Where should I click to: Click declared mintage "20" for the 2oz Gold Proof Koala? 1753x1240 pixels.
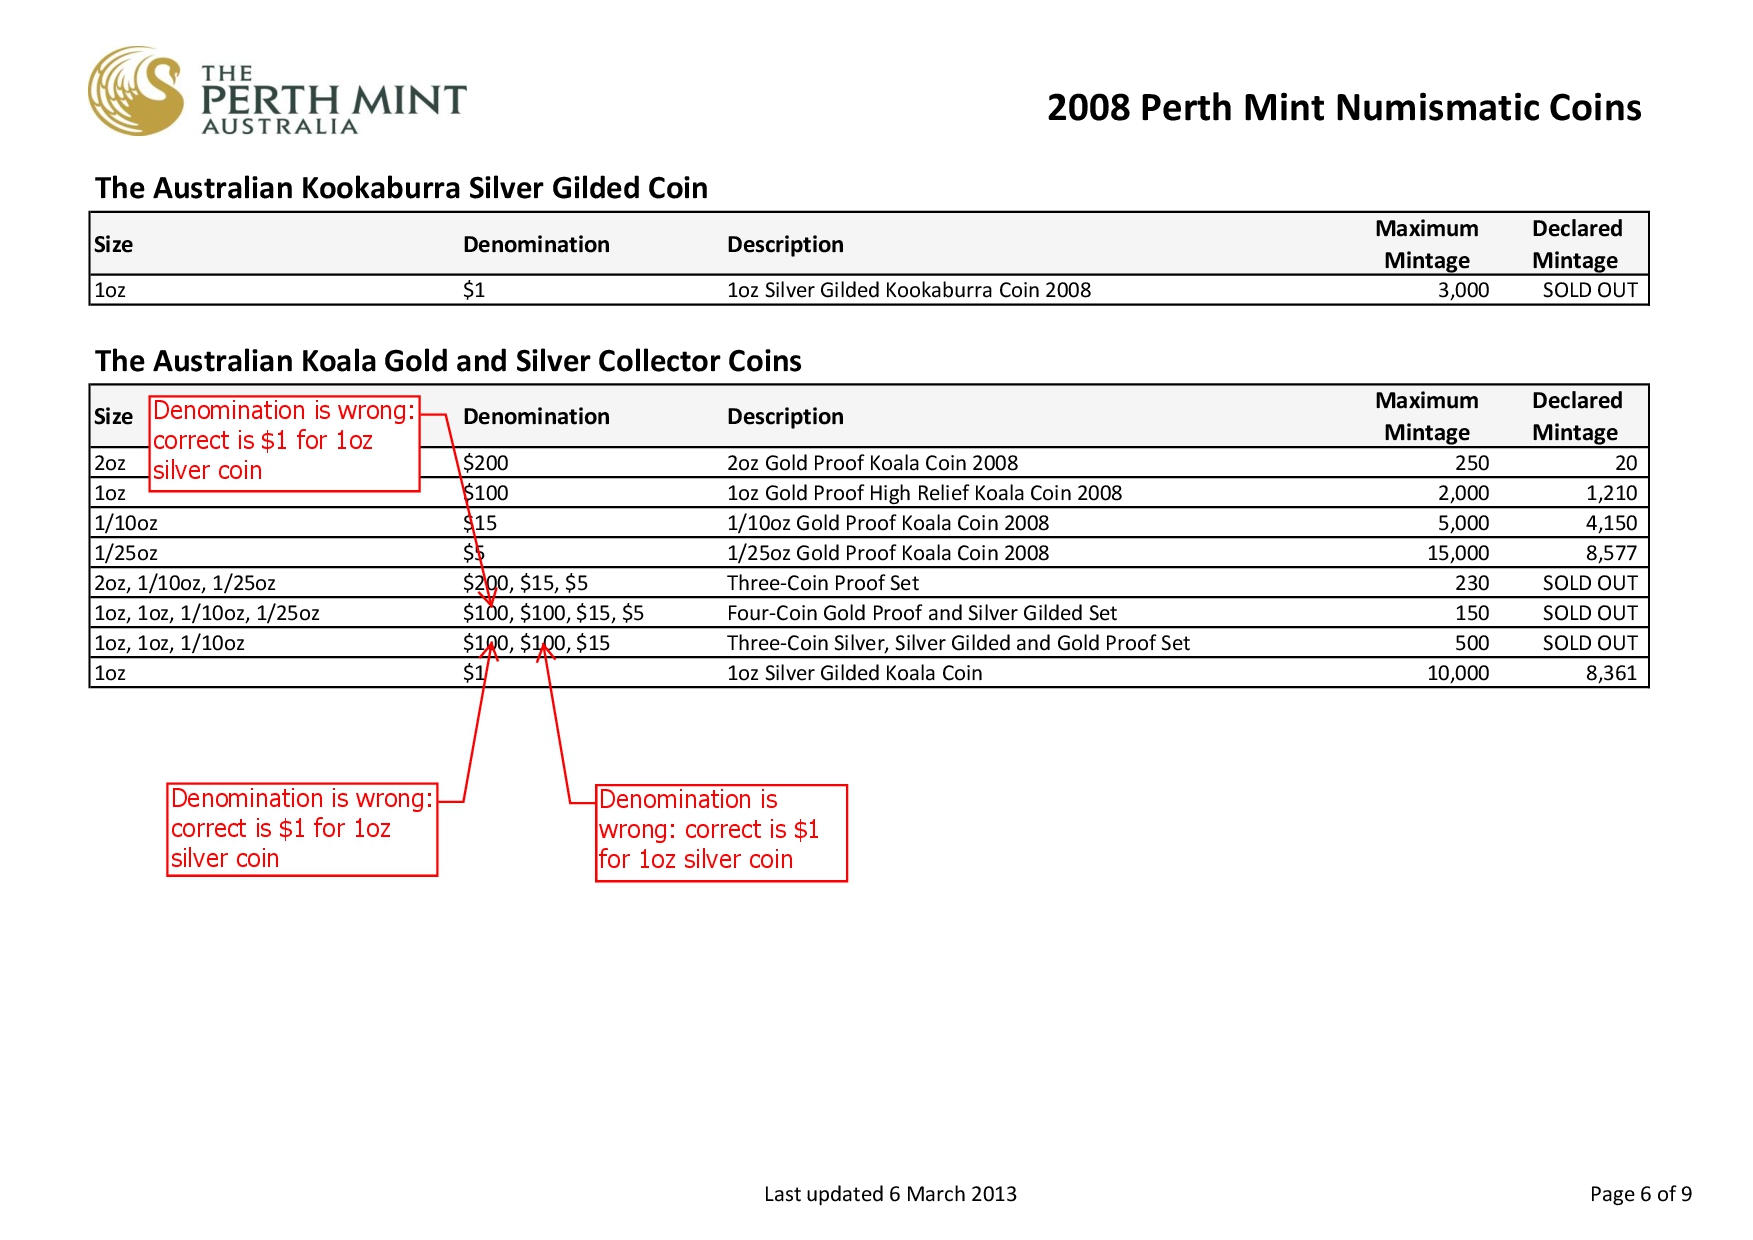(1626, 463)
